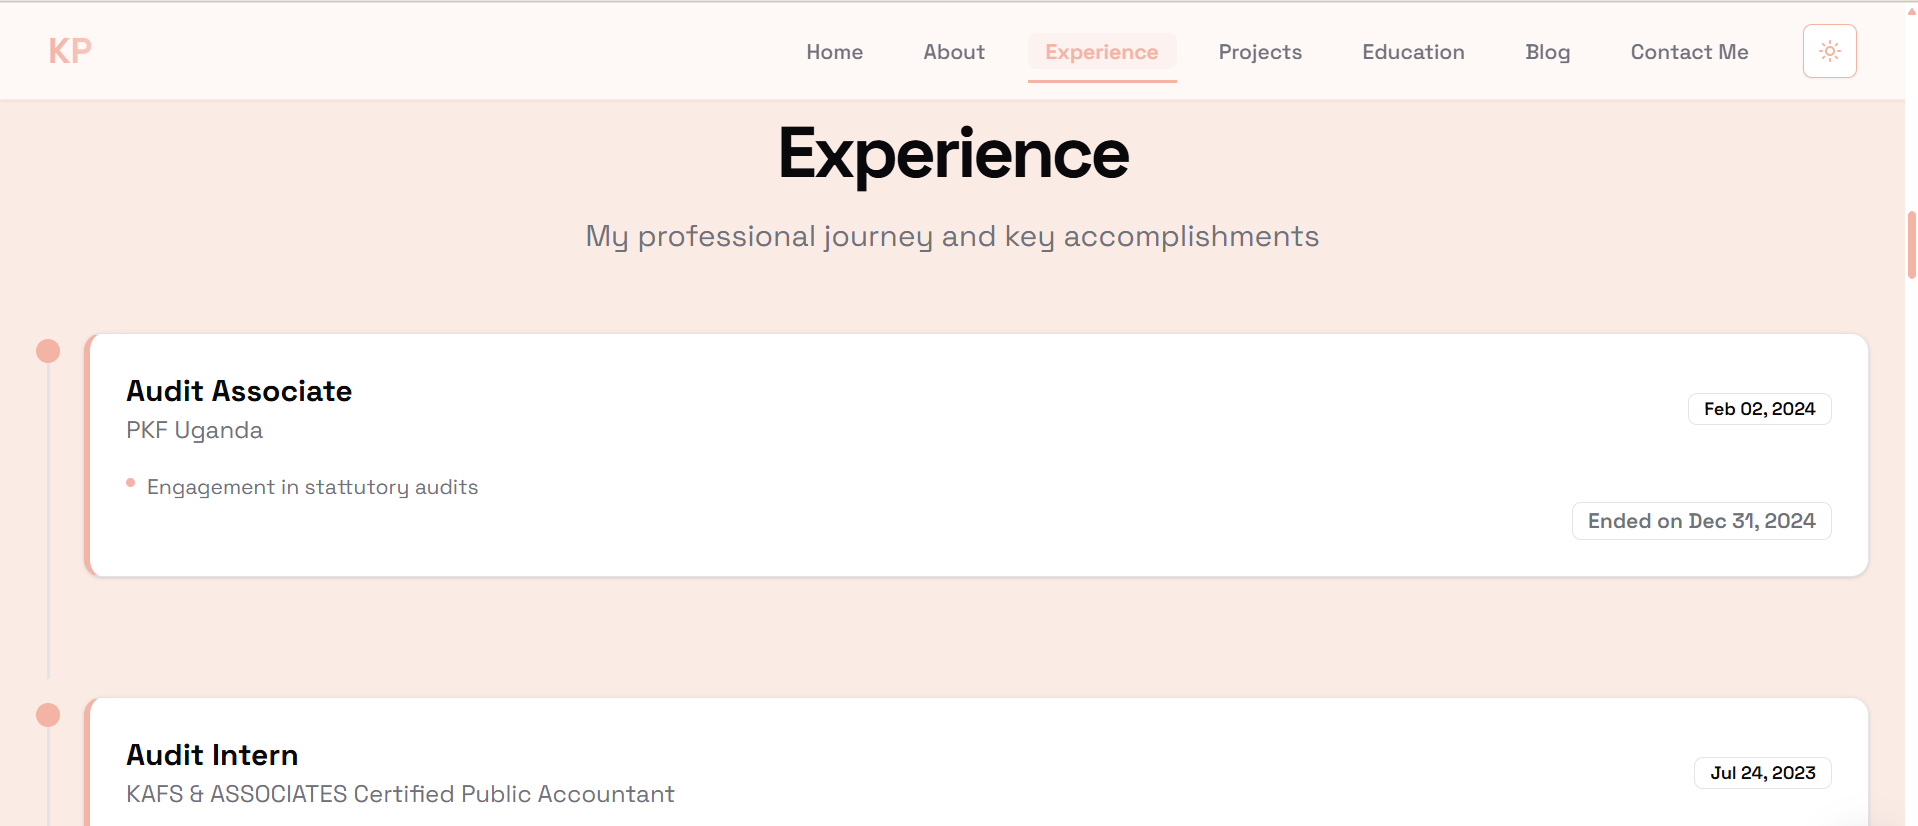Click the Experience page heading

953,155
